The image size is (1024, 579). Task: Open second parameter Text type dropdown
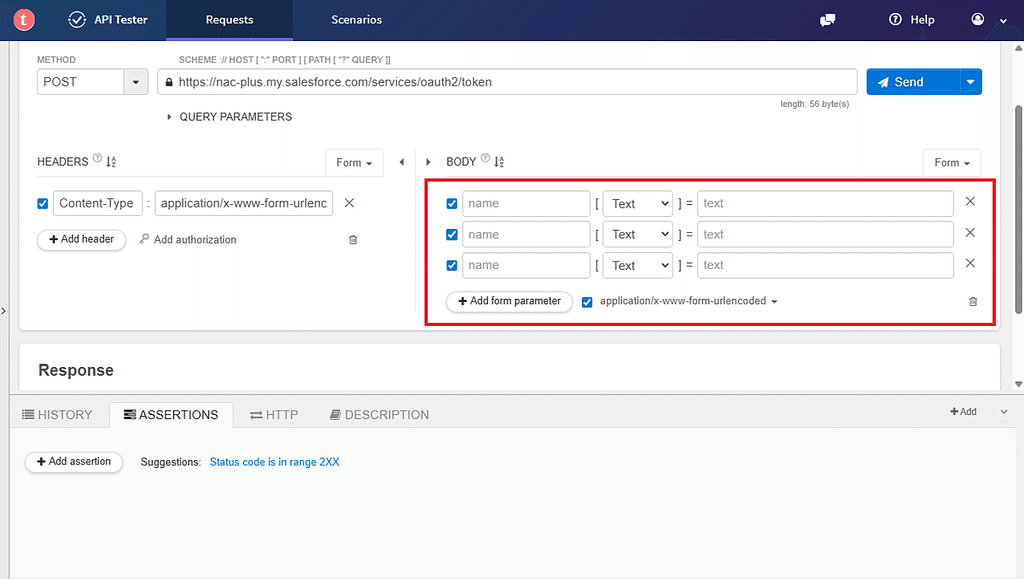tap(637, 234)
